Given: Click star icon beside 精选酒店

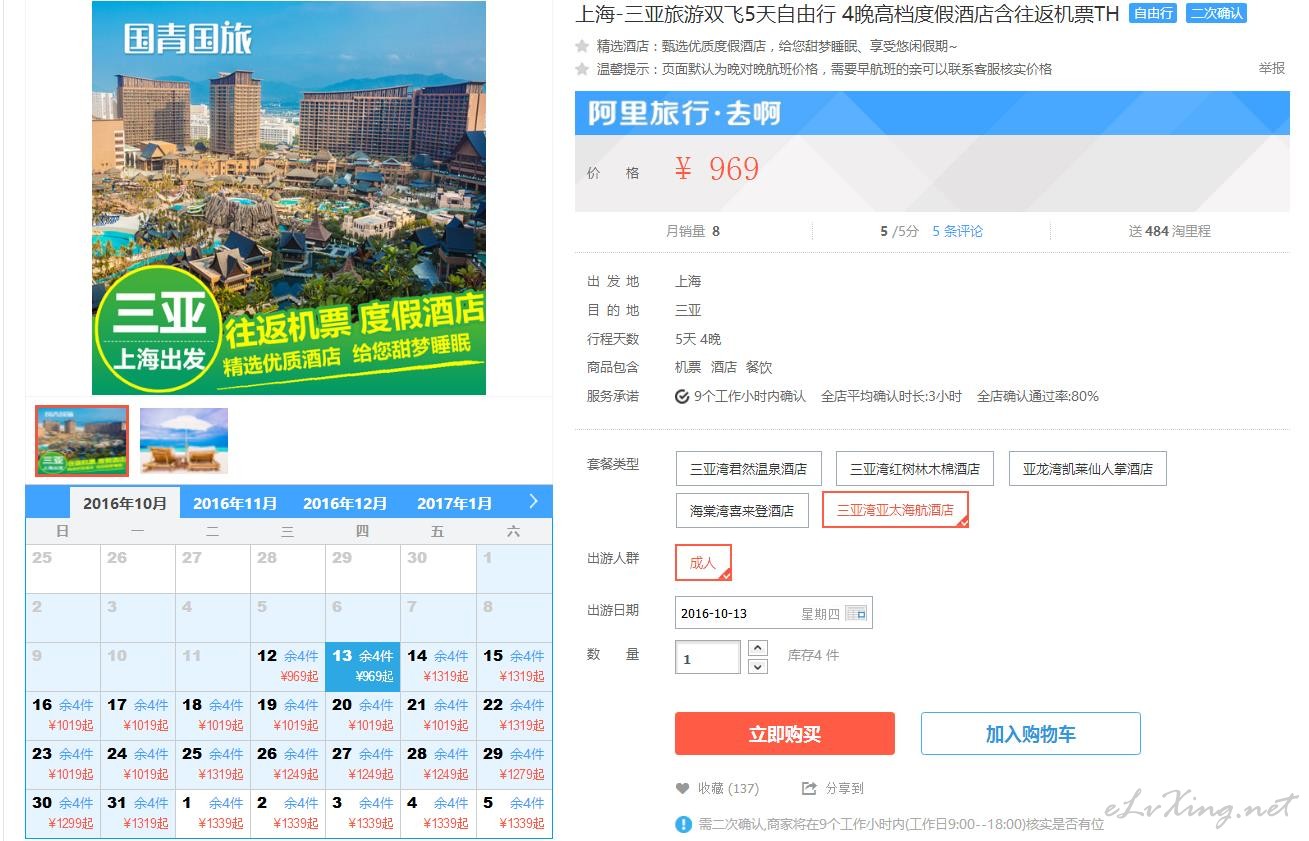Looking at the screenshot, I should (582, 46).
